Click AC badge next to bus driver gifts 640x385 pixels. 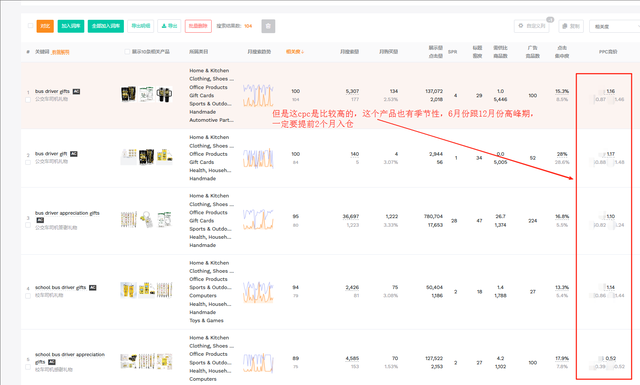(x=76, y=91)
